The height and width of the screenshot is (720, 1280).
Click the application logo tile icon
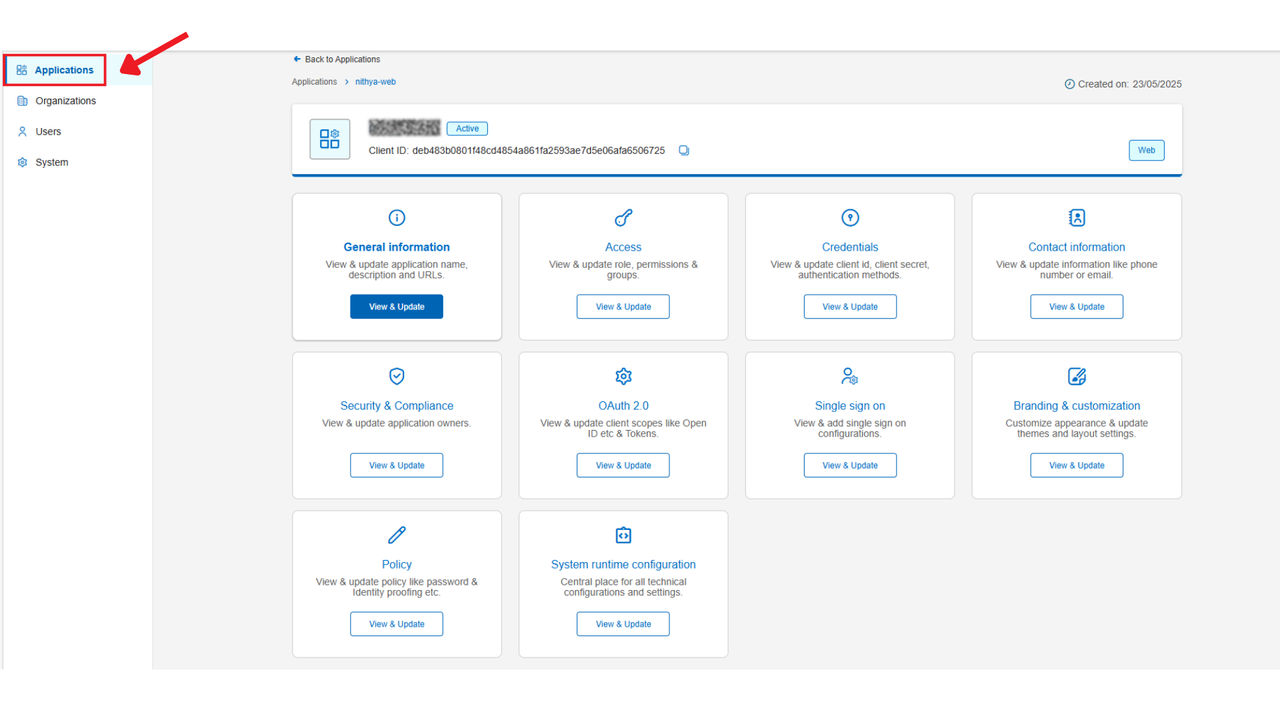[x=330, y=139]
